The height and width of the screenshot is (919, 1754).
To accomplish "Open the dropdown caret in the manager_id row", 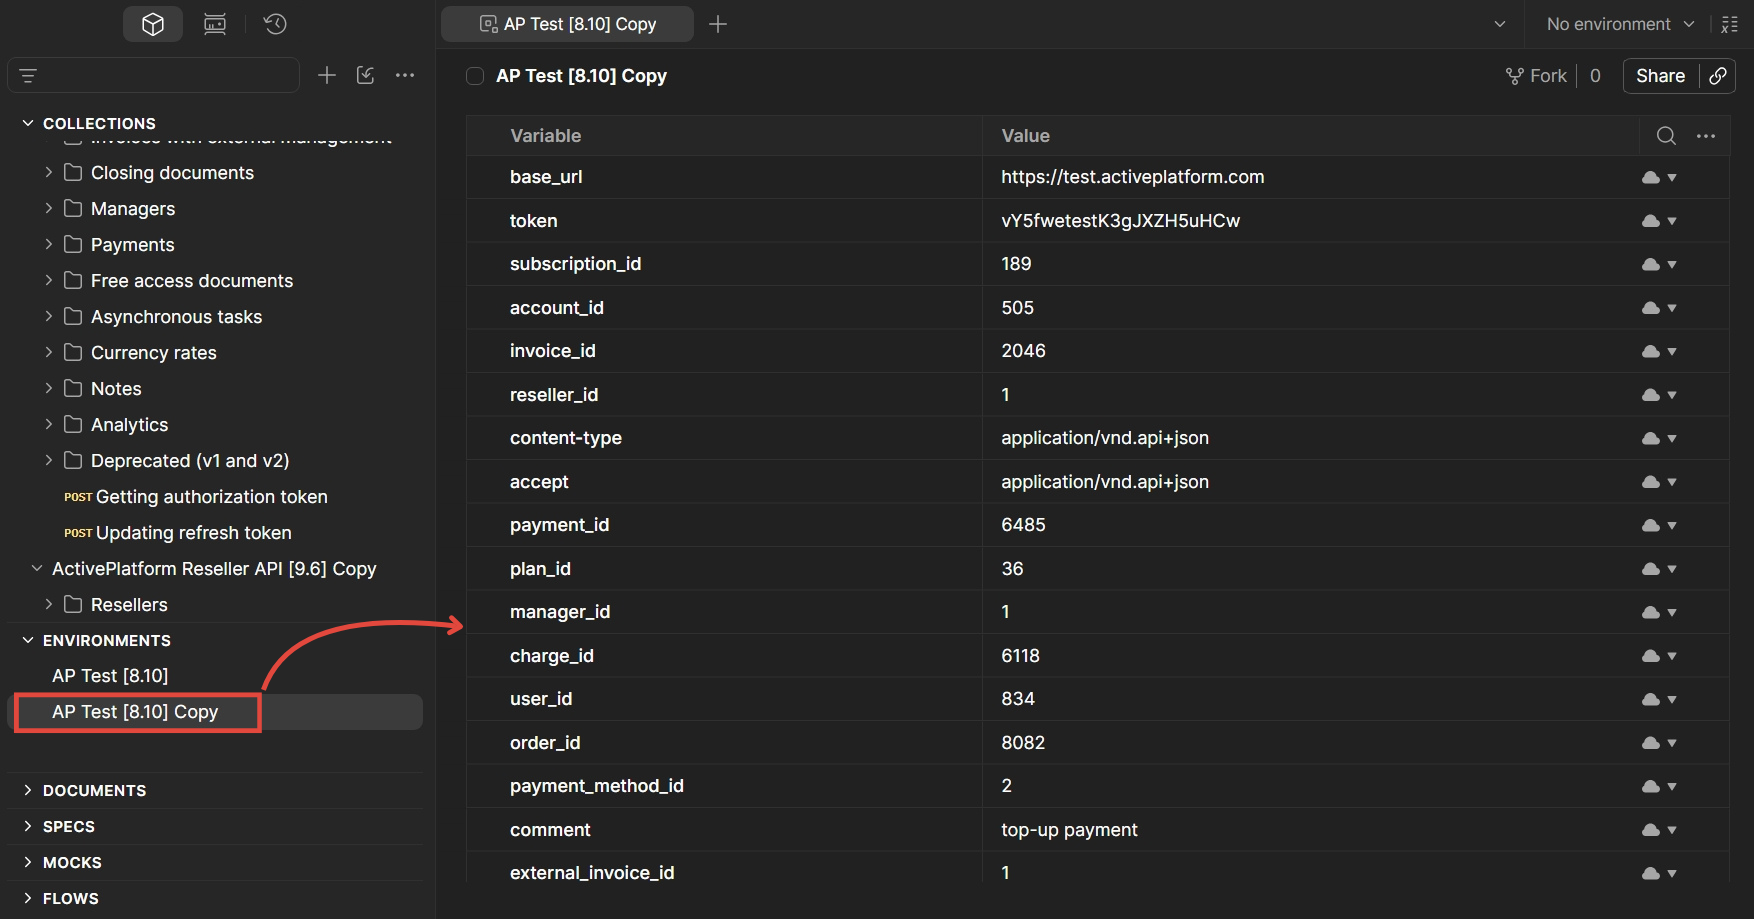I will click(1672, 613).
